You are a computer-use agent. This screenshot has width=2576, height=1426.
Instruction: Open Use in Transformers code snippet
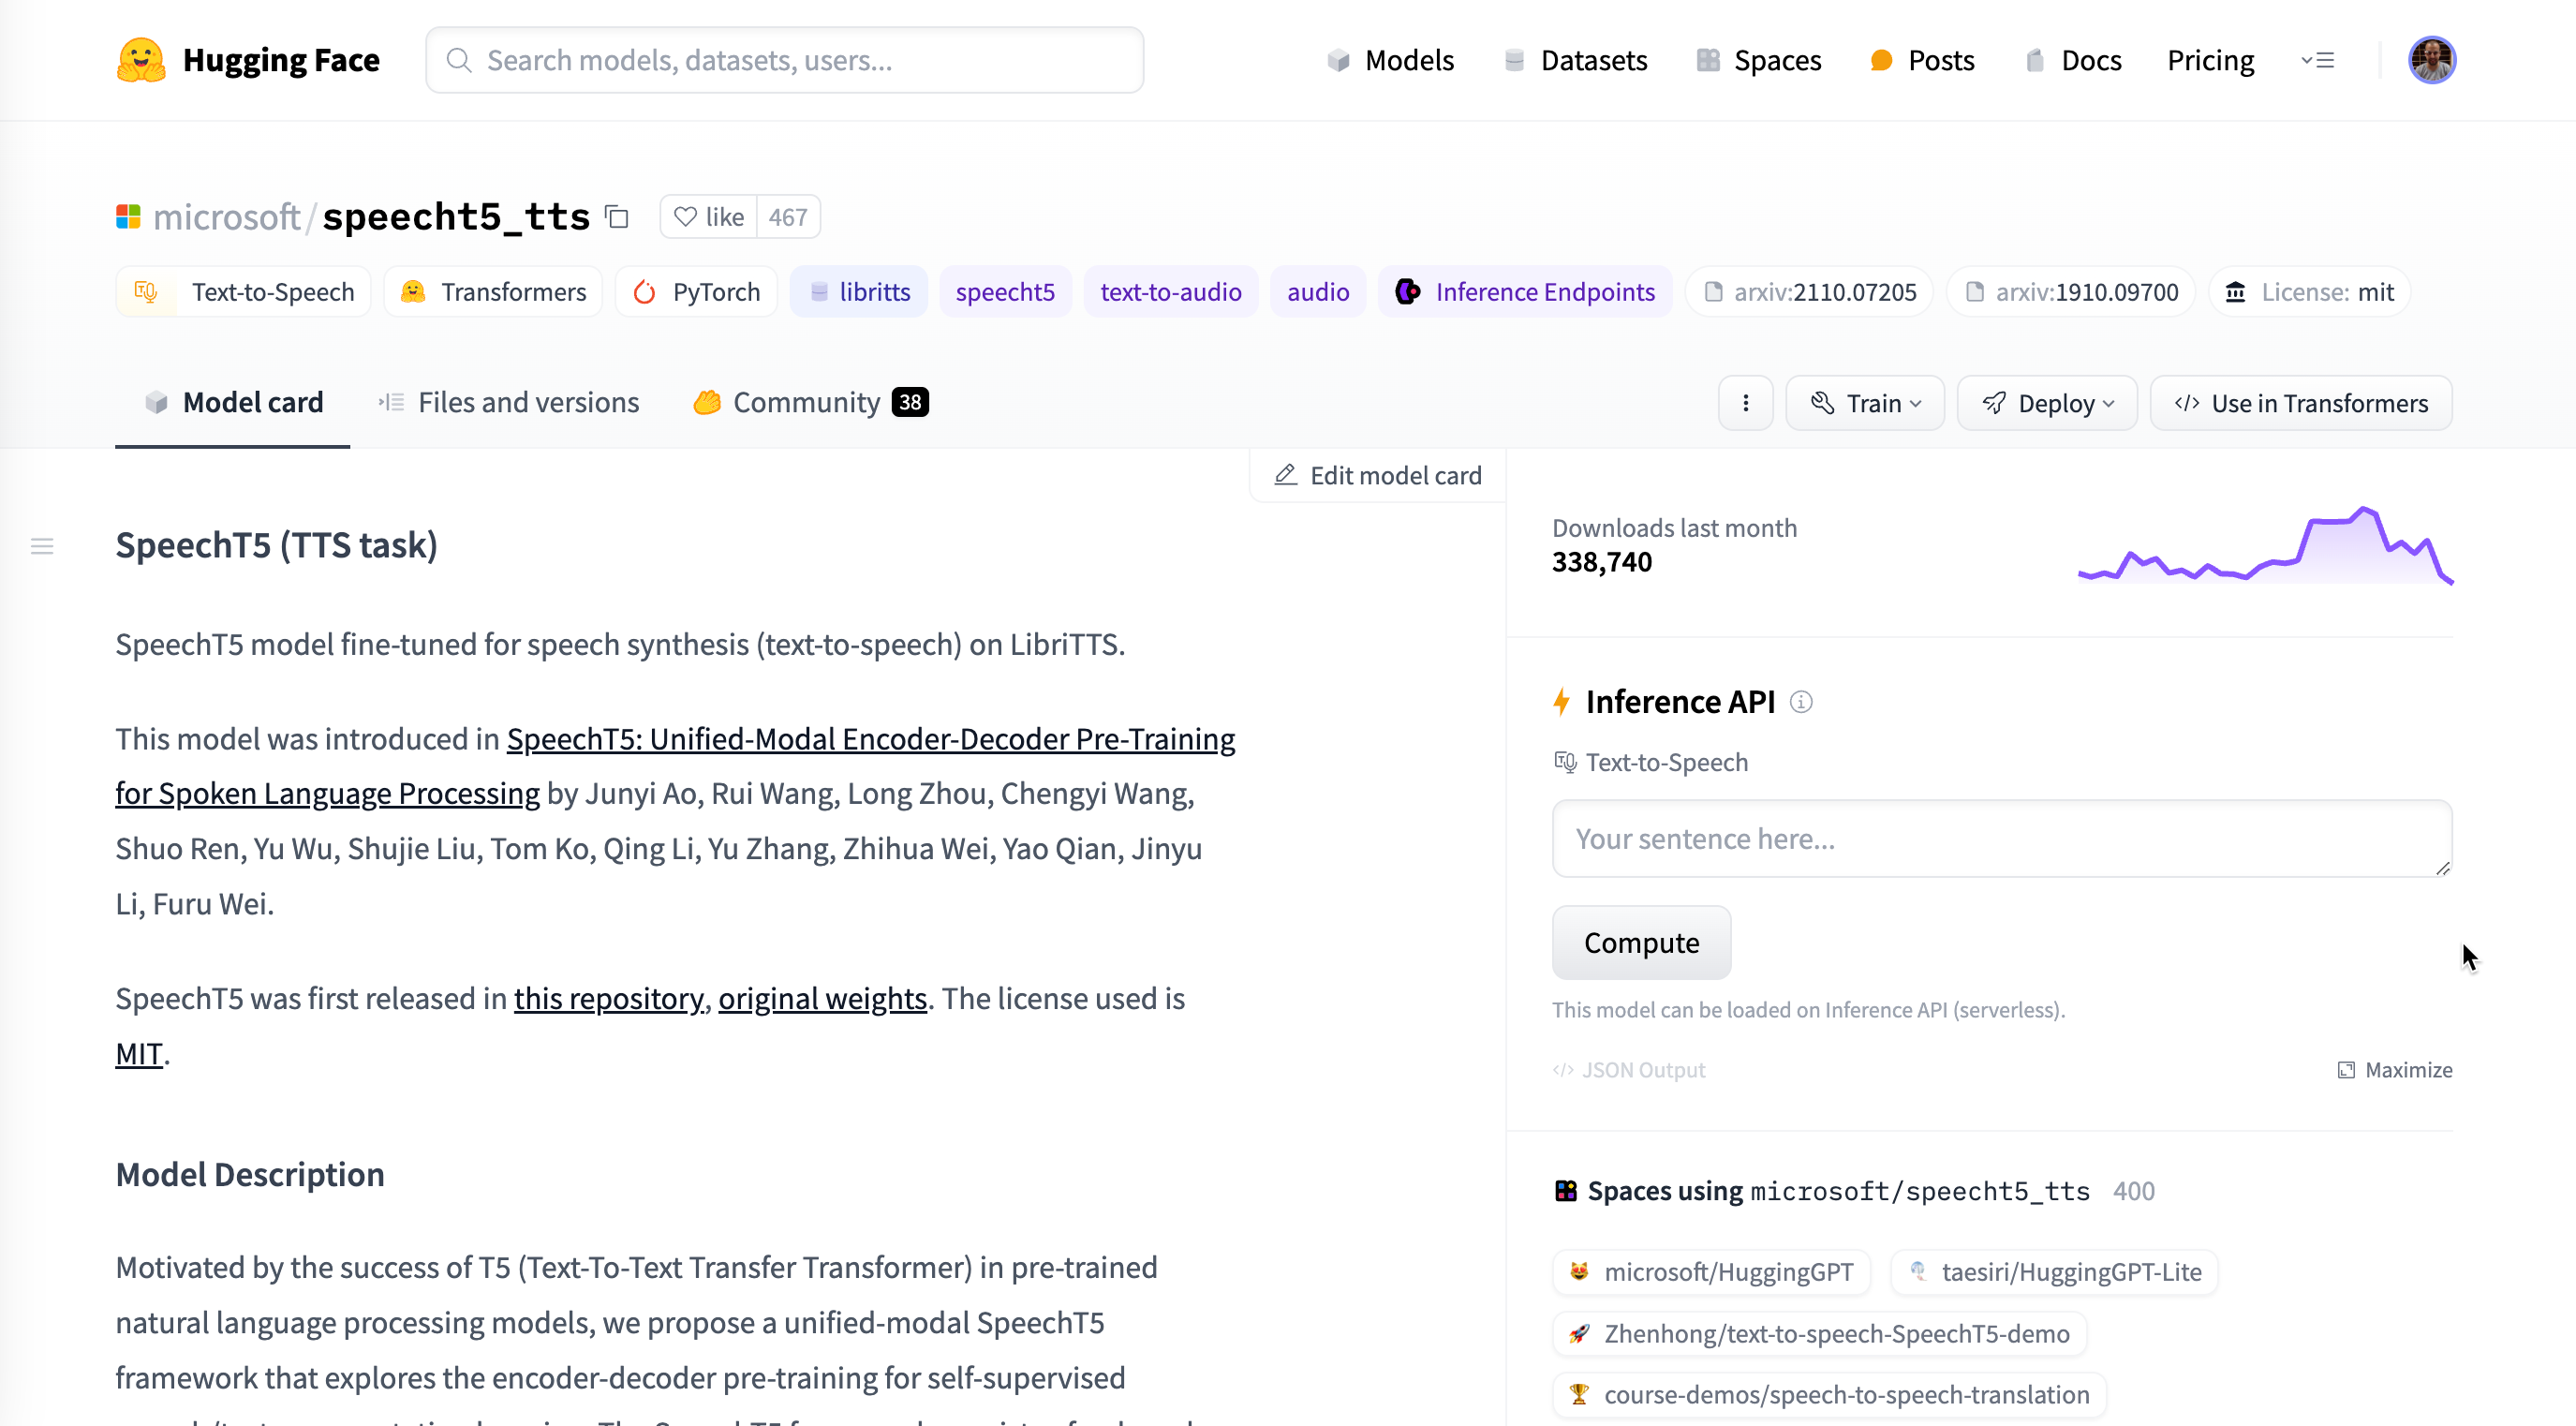2301,403
